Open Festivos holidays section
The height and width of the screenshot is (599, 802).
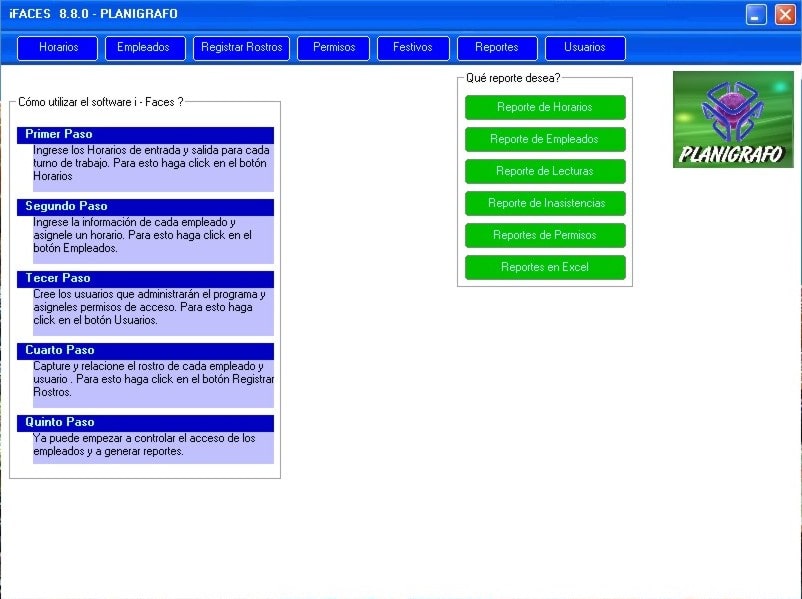click(x=413, y=48)
